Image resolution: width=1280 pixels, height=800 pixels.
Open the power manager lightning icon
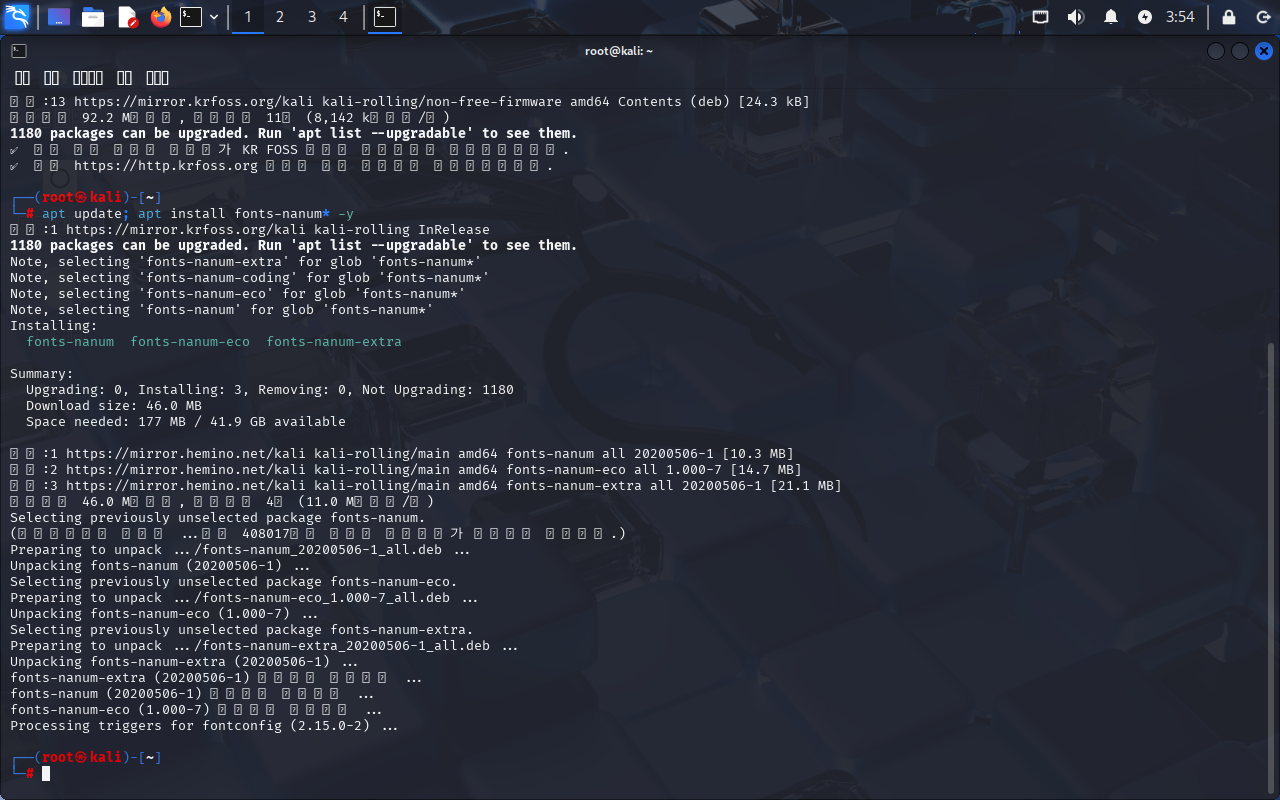(1145, 17)
